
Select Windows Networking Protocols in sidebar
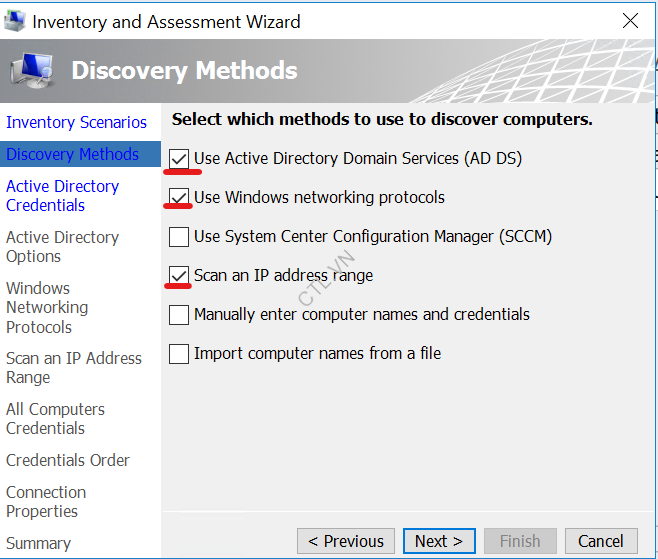(x=47, y=308)
